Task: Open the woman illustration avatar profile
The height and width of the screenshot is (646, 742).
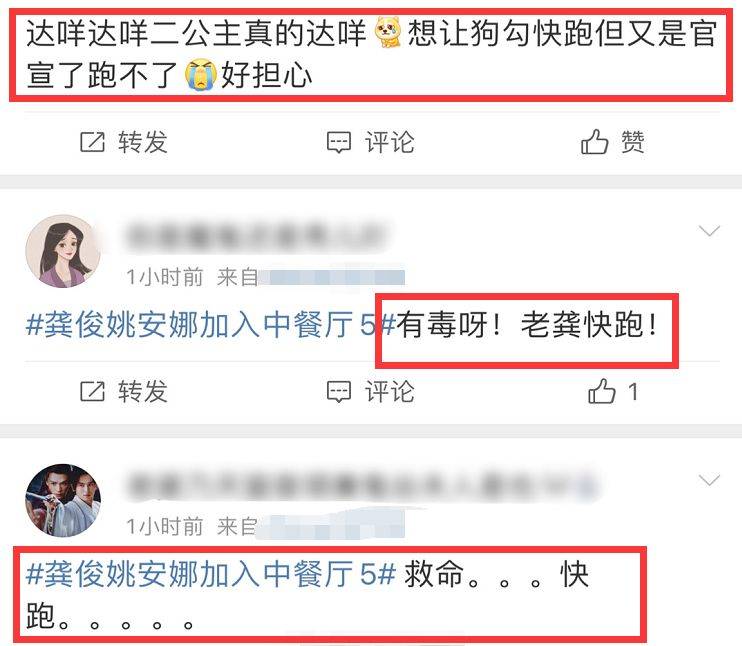Action: pos(63,251)
